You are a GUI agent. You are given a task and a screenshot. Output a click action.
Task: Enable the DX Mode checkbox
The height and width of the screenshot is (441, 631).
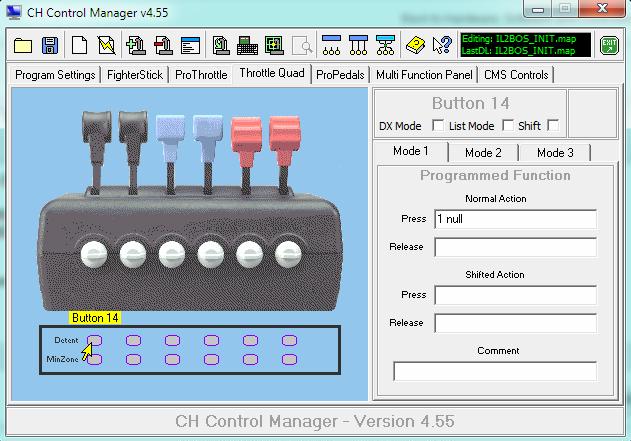click(438, 125)
